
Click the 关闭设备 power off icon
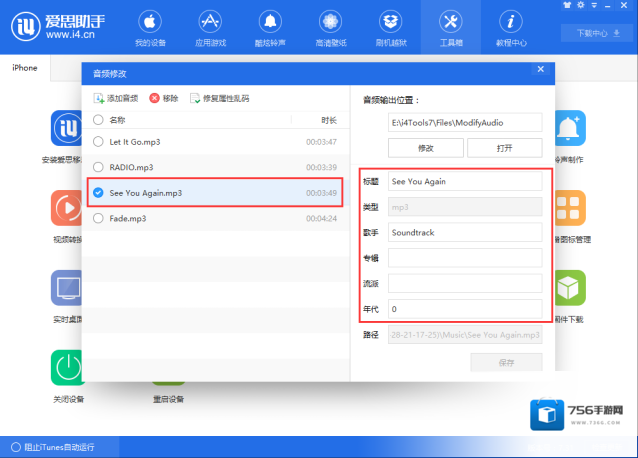67,366
